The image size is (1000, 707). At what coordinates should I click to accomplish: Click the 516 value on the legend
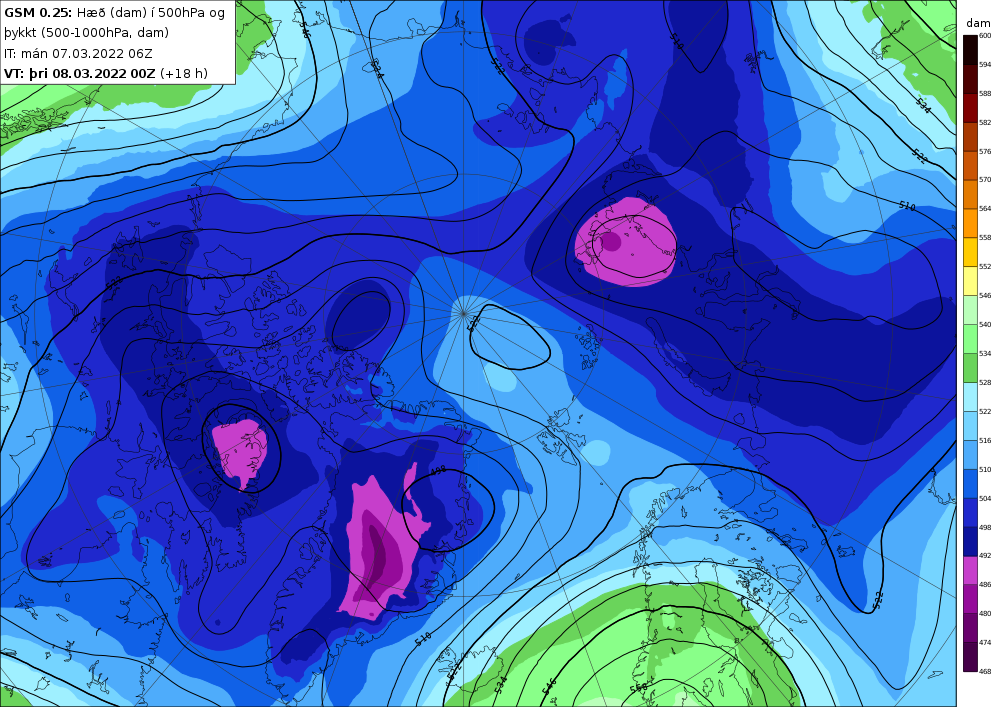(x=985, y=441)
